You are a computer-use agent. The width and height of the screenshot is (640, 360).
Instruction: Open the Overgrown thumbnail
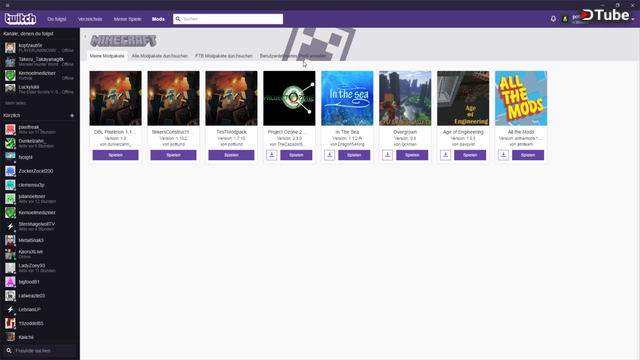pos(405,98)
